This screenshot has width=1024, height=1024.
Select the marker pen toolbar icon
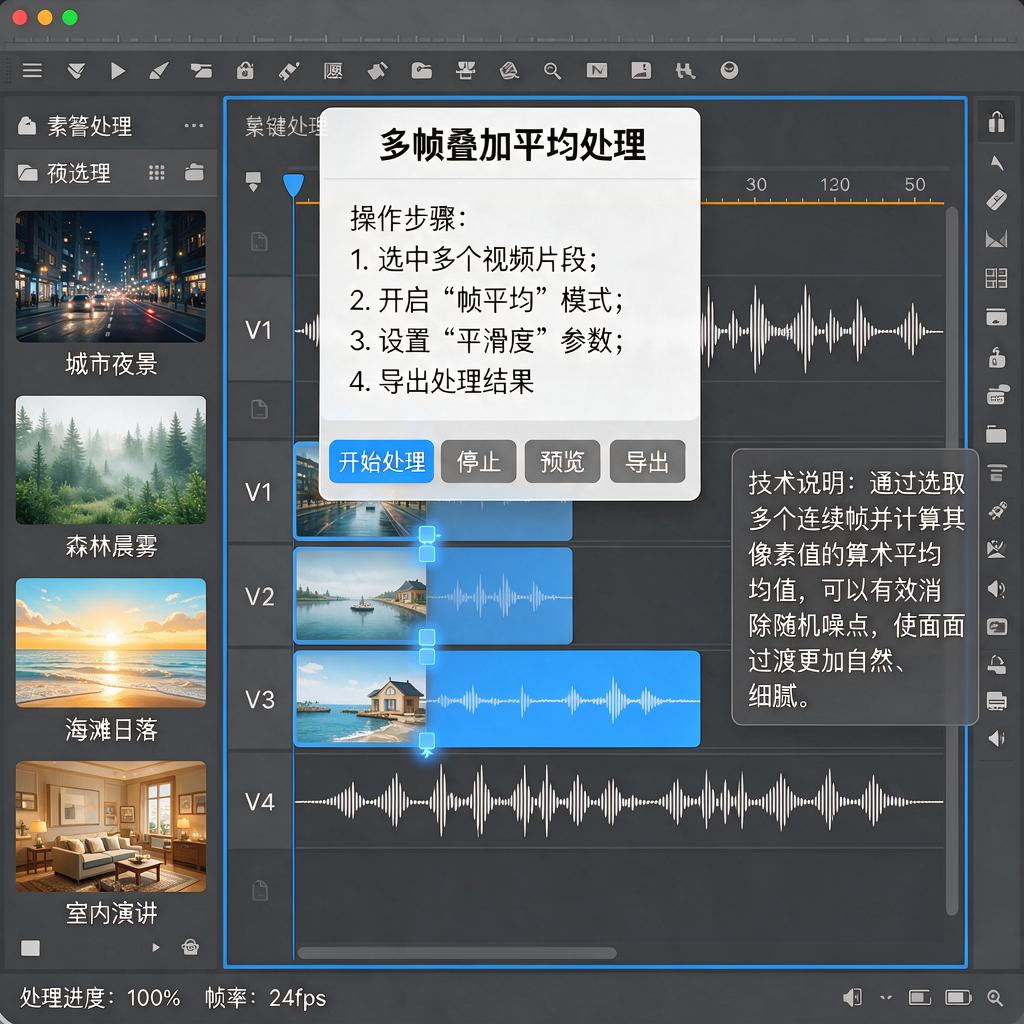coord(289,71)
